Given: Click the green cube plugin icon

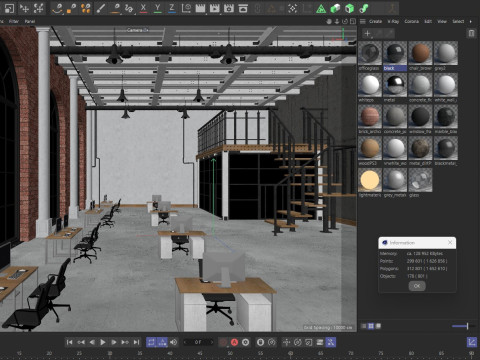Looking at the screenshot, I should click(349, 8).
